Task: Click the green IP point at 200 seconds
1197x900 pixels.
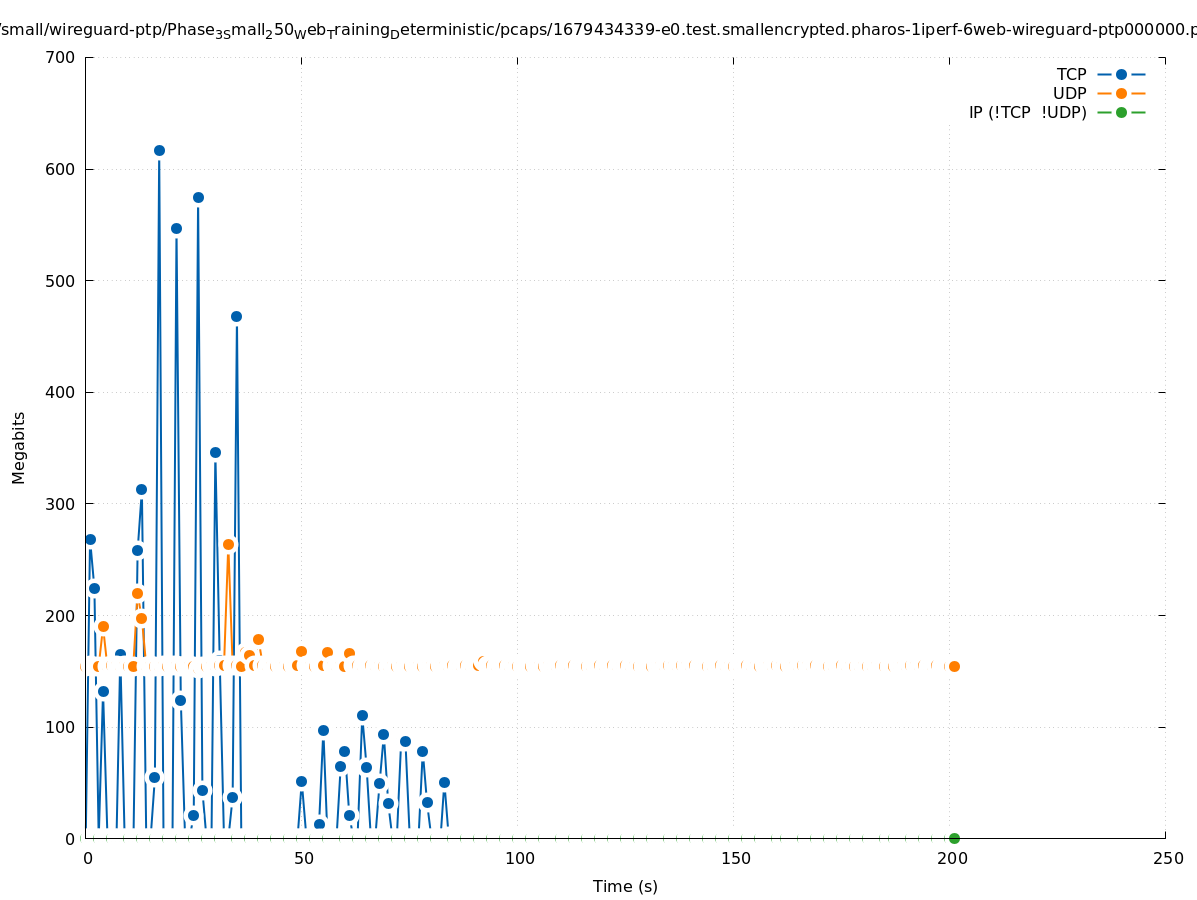Action: click(x=954, y=838)
